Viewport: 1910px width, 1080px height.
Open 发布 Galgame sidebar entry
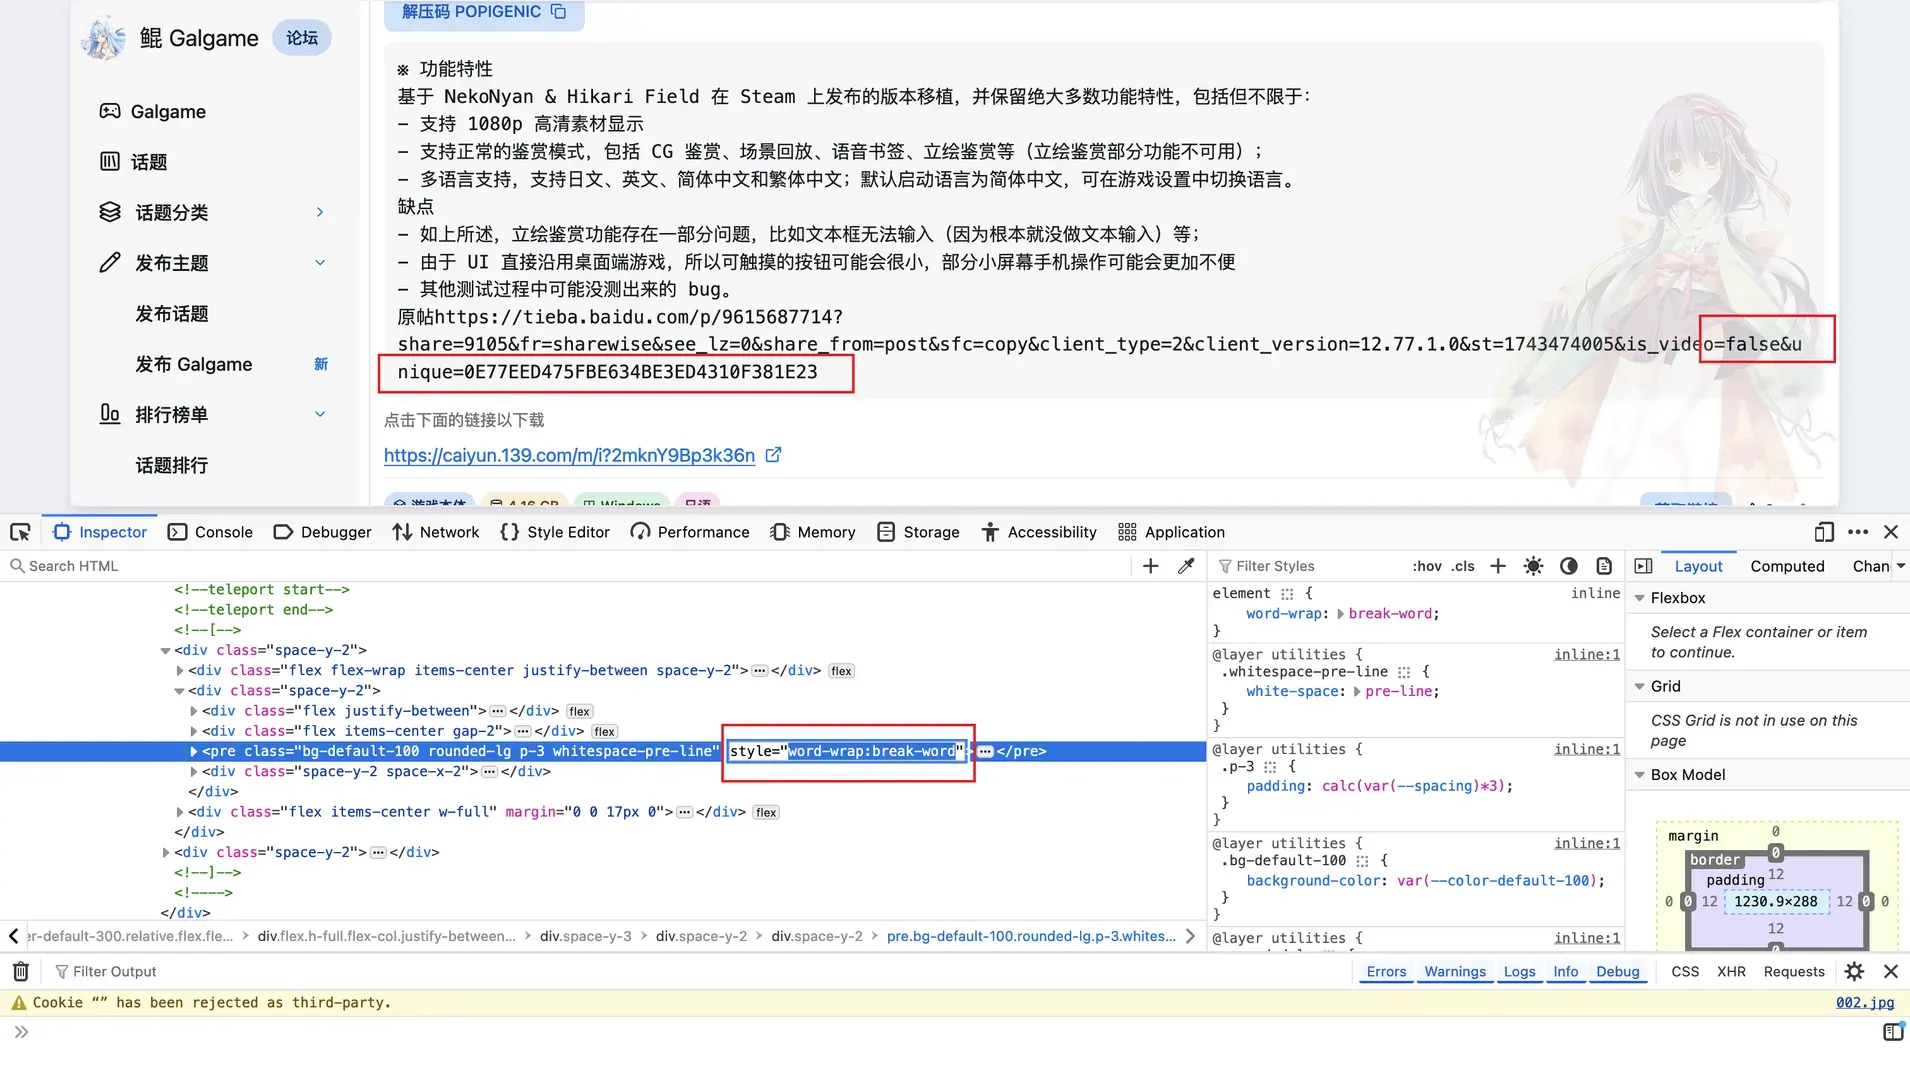tap(194, 364)
